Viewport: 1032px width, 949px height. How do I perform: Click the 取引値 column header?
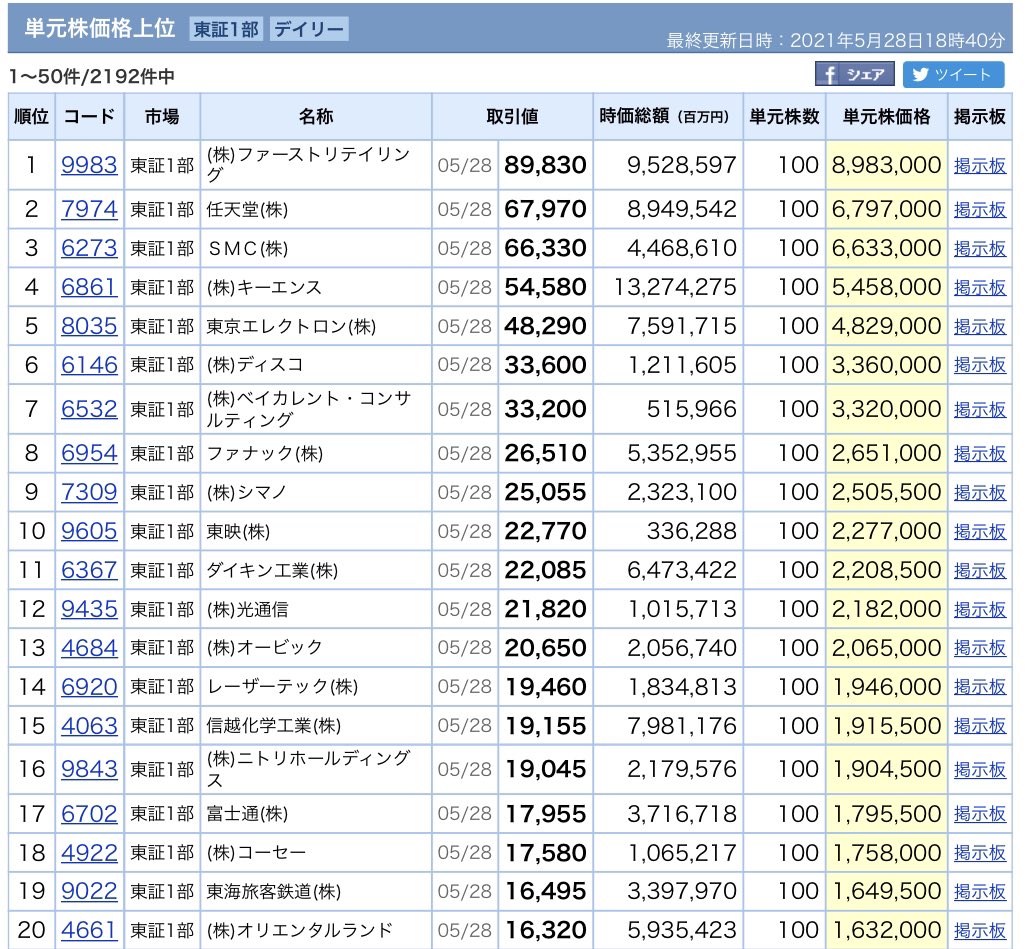point(512,116)
